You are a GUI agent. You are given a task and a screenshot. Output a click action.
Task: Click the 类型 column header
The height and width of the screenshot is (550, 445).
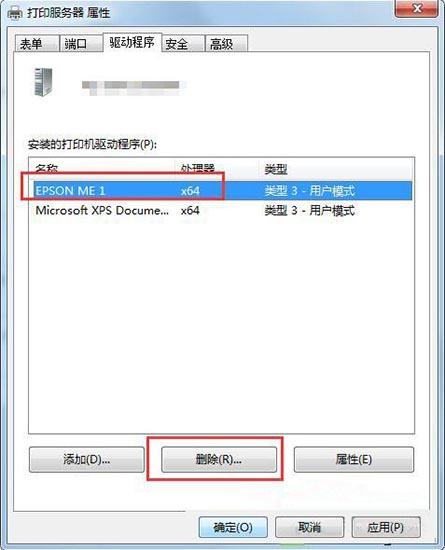pos(337,170)
